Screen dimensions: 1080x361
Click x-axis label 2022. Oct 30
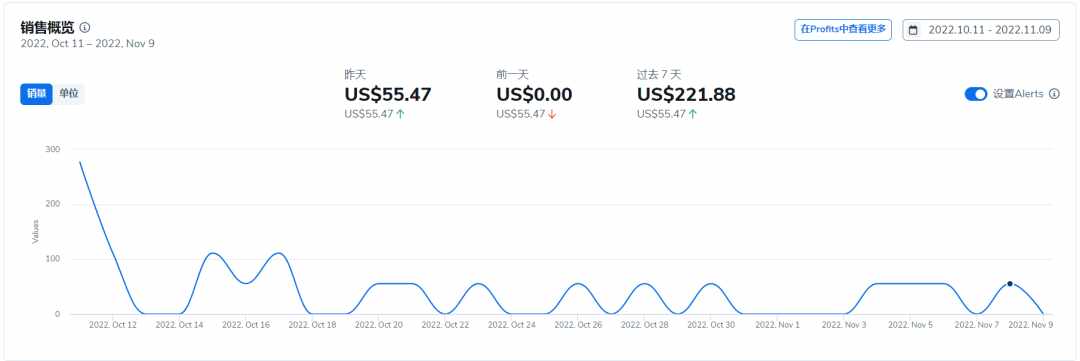coord(712,324)
